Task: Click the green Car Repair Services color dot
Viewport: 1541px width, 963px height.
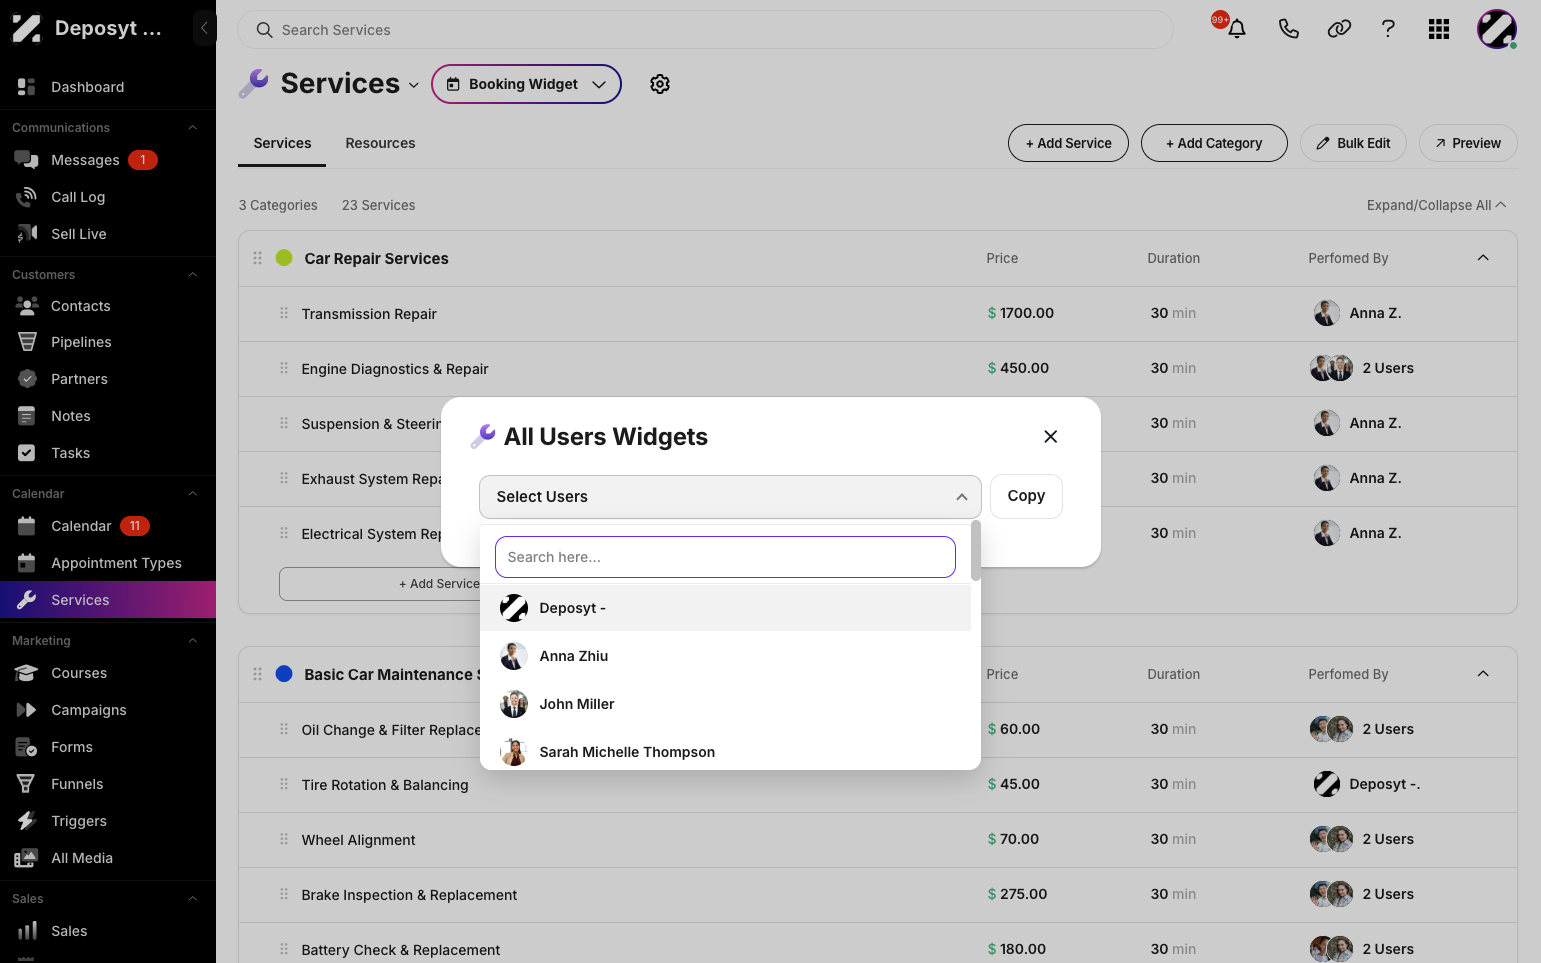Action: tap(284, 258)
